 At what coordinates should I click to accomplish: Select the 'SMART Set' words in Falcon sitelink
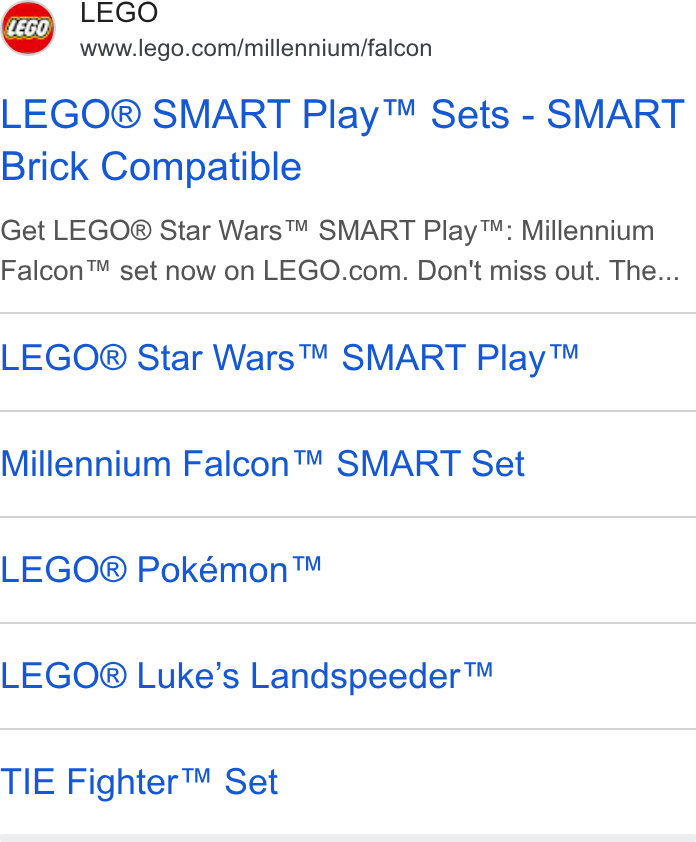click(430, 464)
